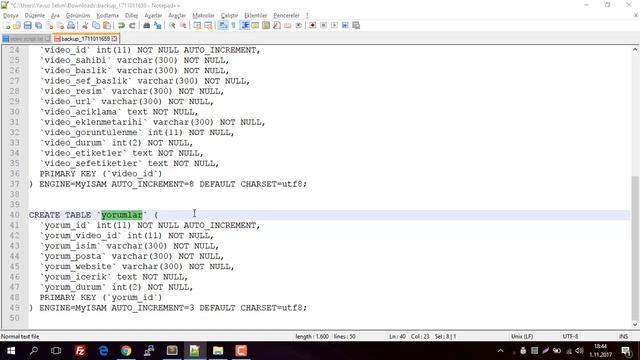Close the backup_1711011659 tab
This screenshot has height=360, width=640.
click(x=115, y=39)
